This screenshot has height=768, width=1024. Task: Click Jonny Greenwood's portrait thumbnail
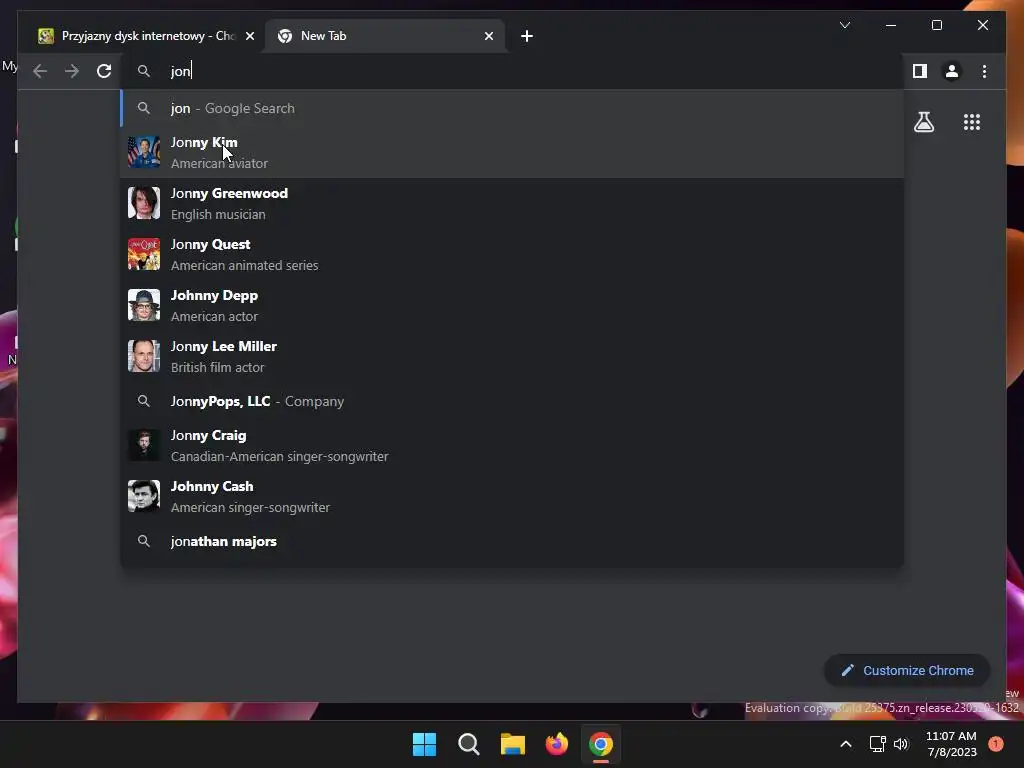(144, 203)
